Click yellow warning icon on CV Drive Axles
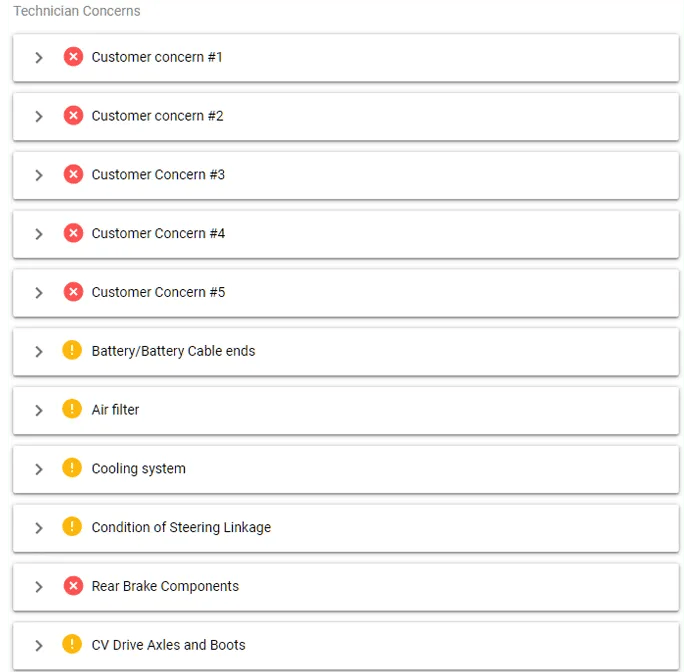Image resolution: width=692 pixels, height=672 pixels. pos(72,644)
